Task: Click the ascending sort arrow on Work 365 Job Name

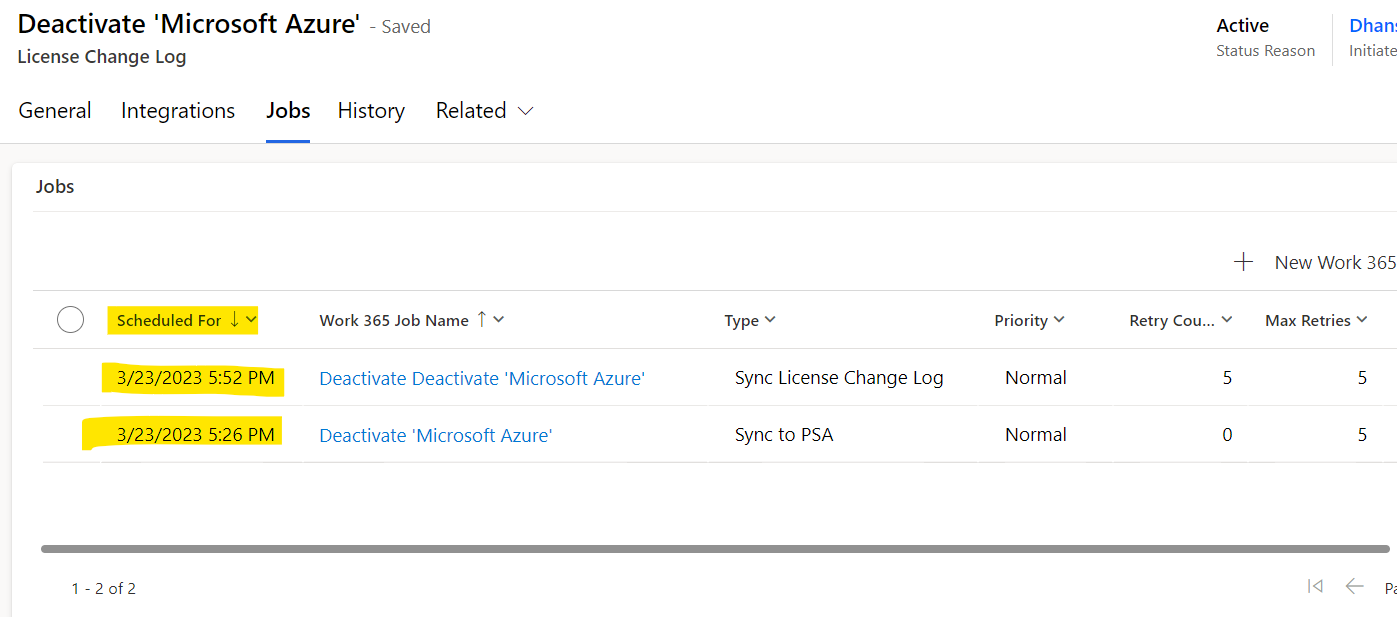Action: point(481,320)
